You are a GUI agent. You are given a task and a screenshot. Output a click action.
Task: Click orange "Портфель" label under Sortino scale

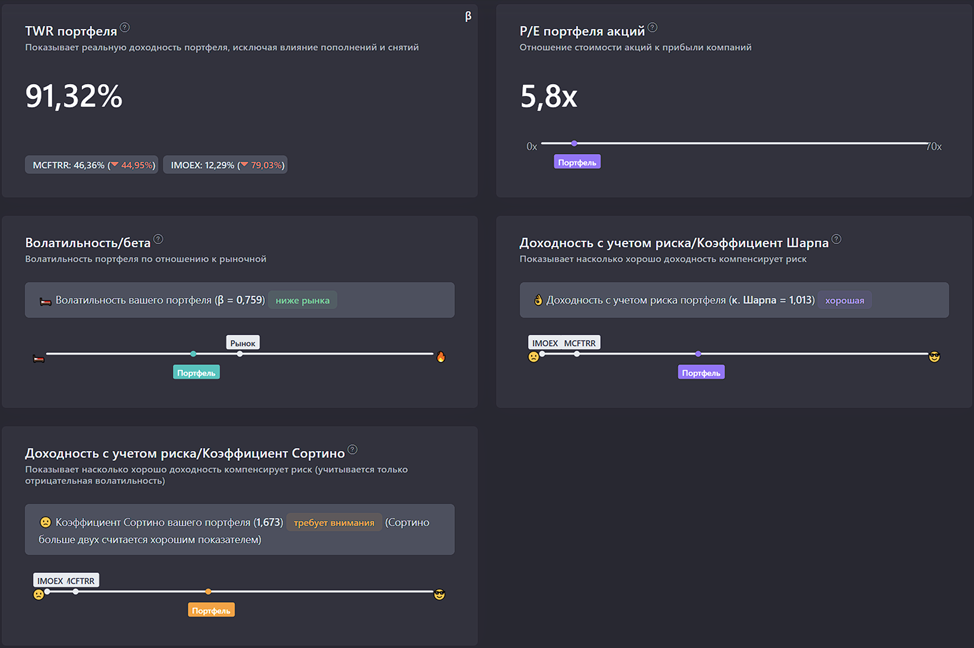point(211,610)
